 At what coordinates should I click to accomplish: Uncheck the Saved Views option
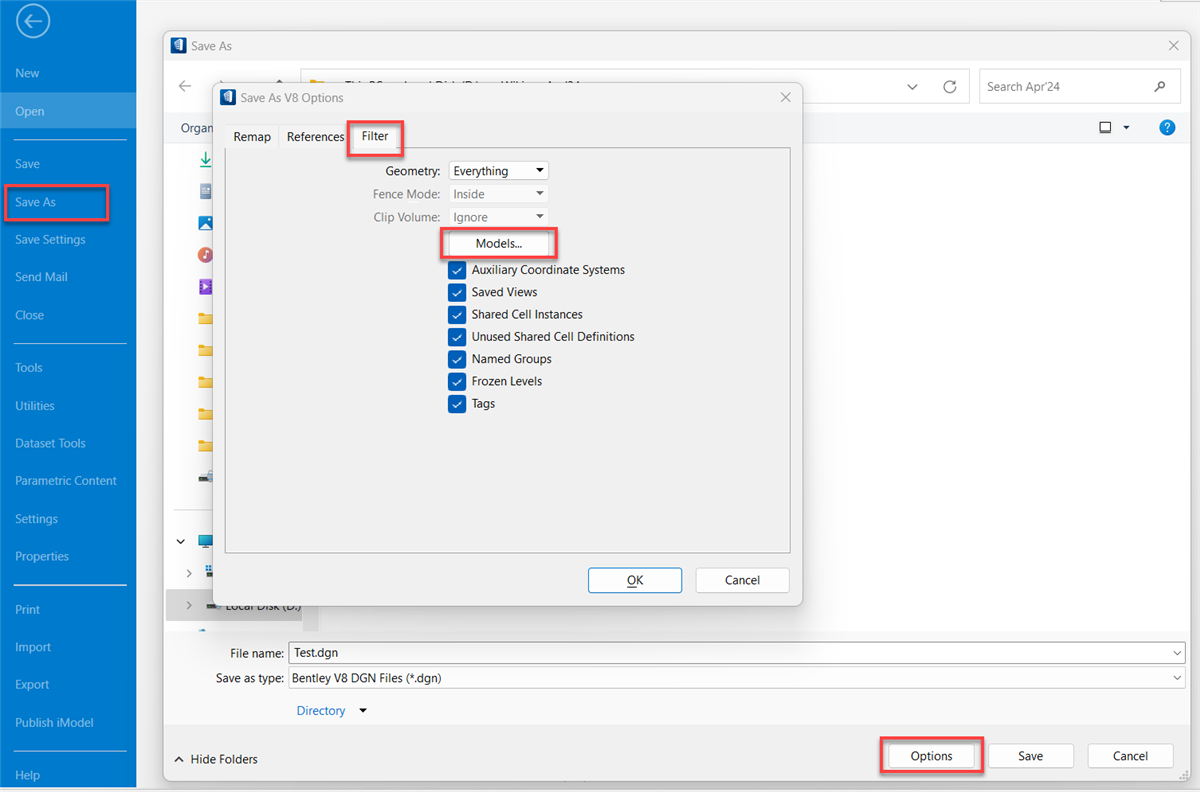click(x=457, y=292)
